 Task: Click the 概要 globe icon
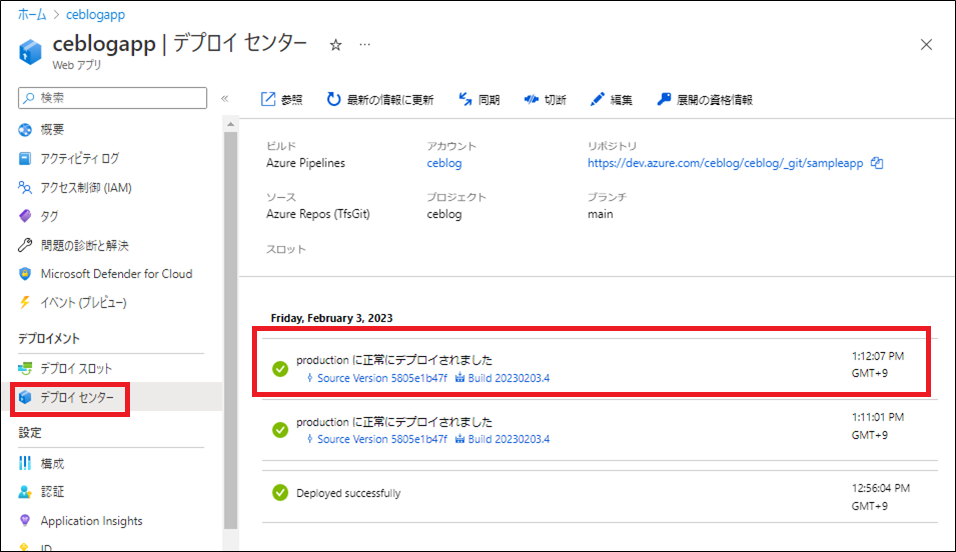[25, 129]
